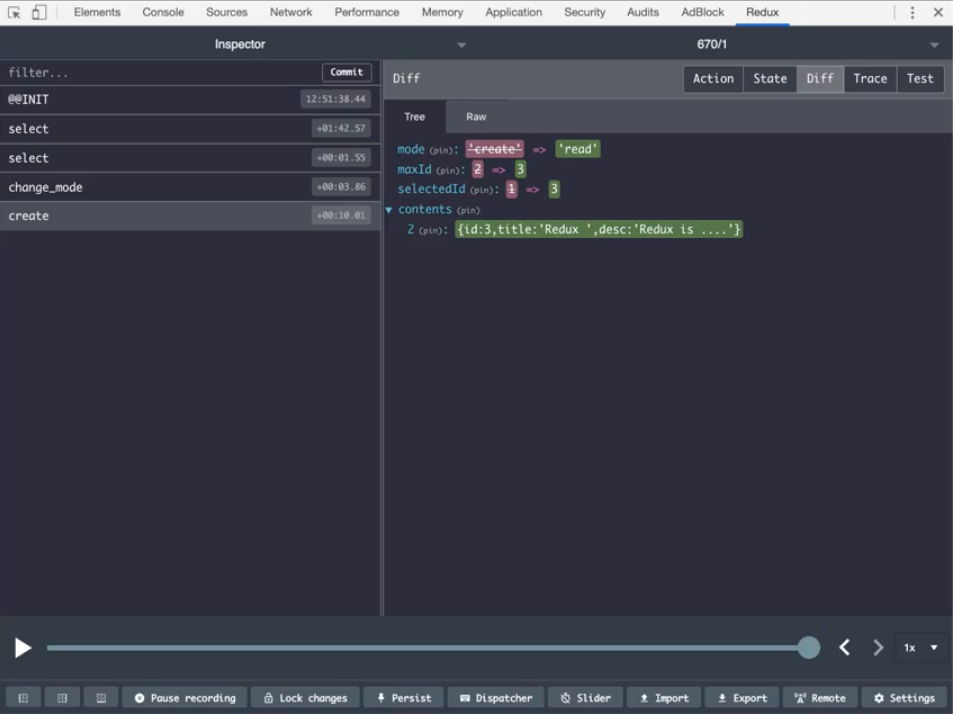Image resolution: width=953 pixels, height=714 pixels.
Task: Open the AdBlock tab
Action: click(702, 12)
